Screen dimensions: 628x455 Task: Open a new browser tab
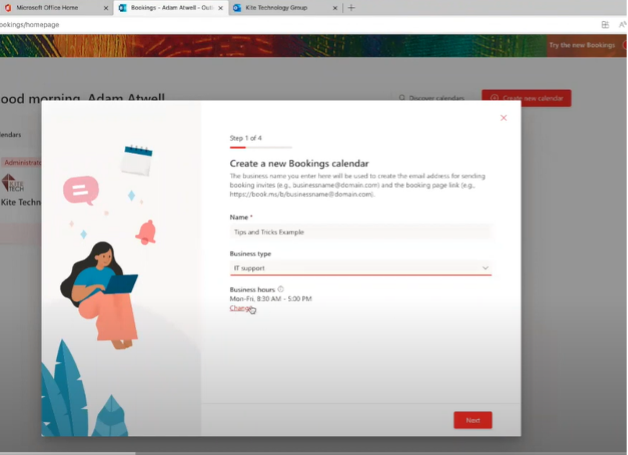(351, 8)
